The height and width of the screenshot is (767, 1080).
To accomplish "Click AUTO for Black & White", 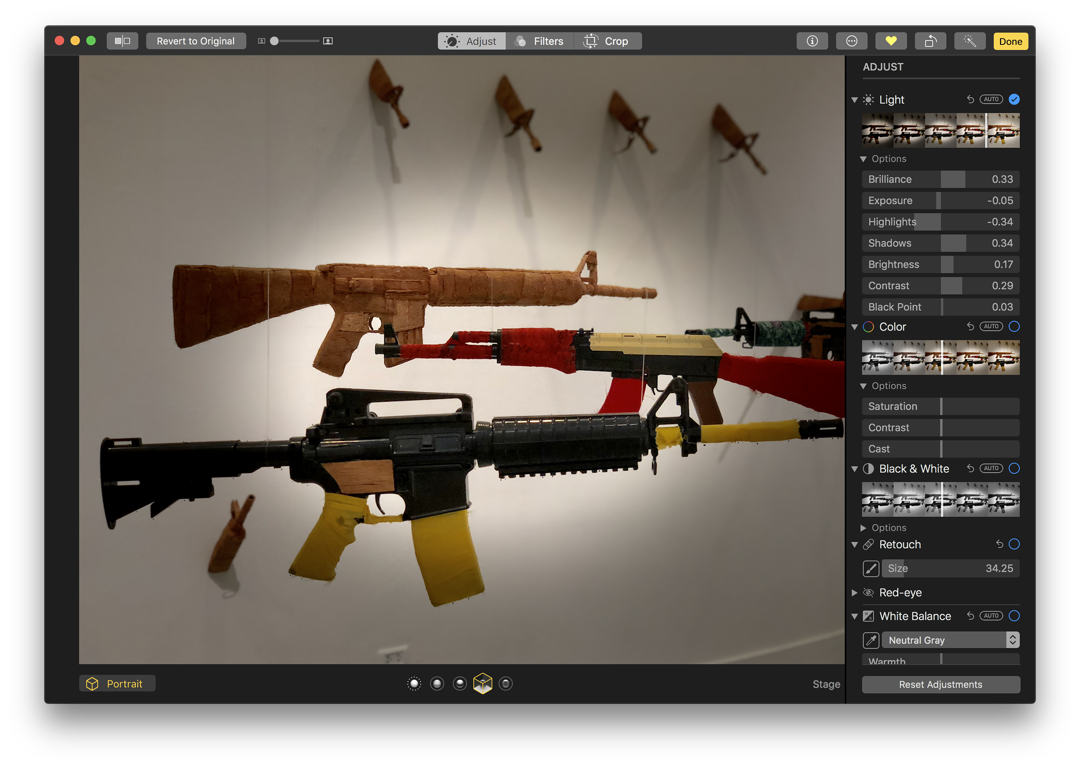I will 991,468.
